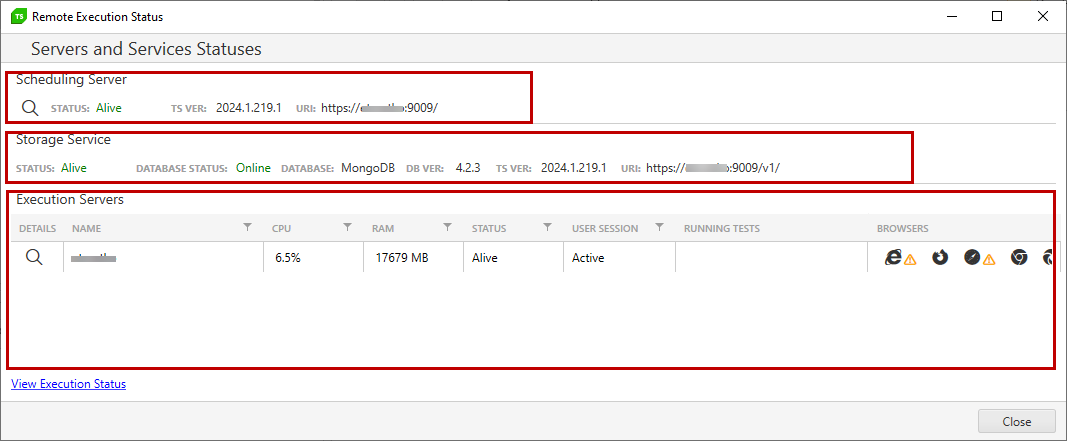Open filter for the Status column
The width and height of the screenshot is (1067, 441).
pos(547,227)
